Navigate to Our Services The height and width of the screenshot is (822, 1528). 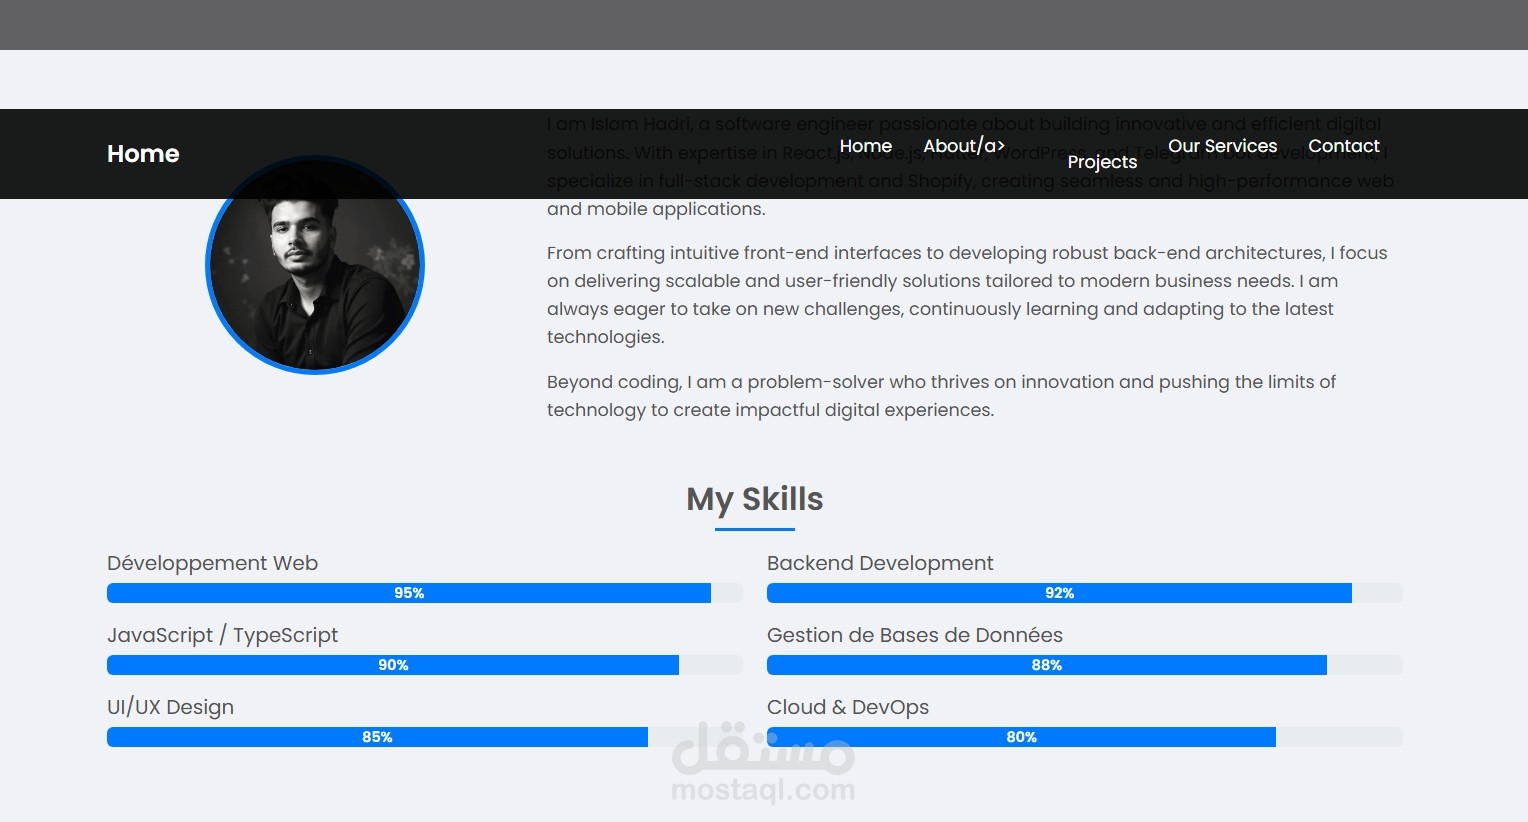(x=1222, y=146)
